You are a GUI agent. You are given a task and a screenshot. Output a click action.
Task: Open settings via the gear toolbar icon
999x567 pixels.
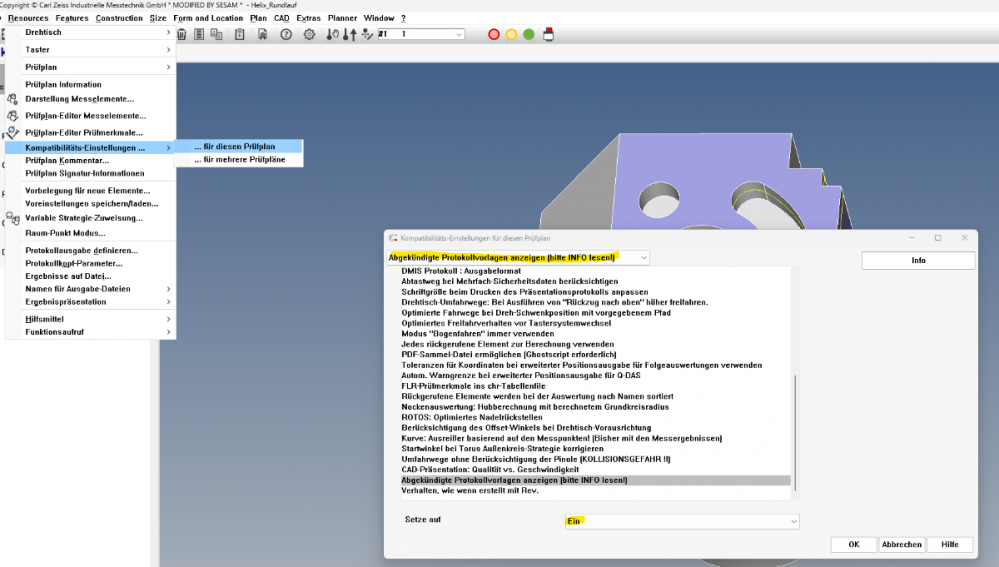tap(309, 34)
